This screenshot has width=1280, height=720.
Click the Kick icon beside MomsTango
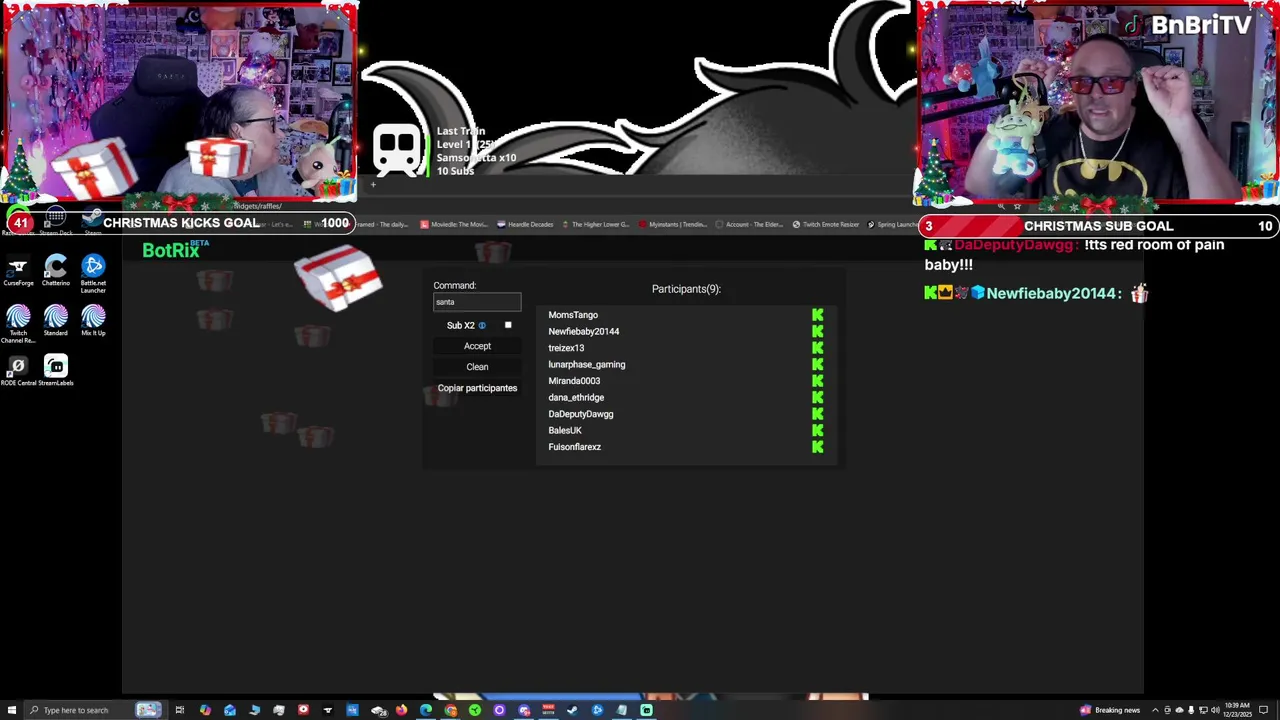(x=817, y=315)
